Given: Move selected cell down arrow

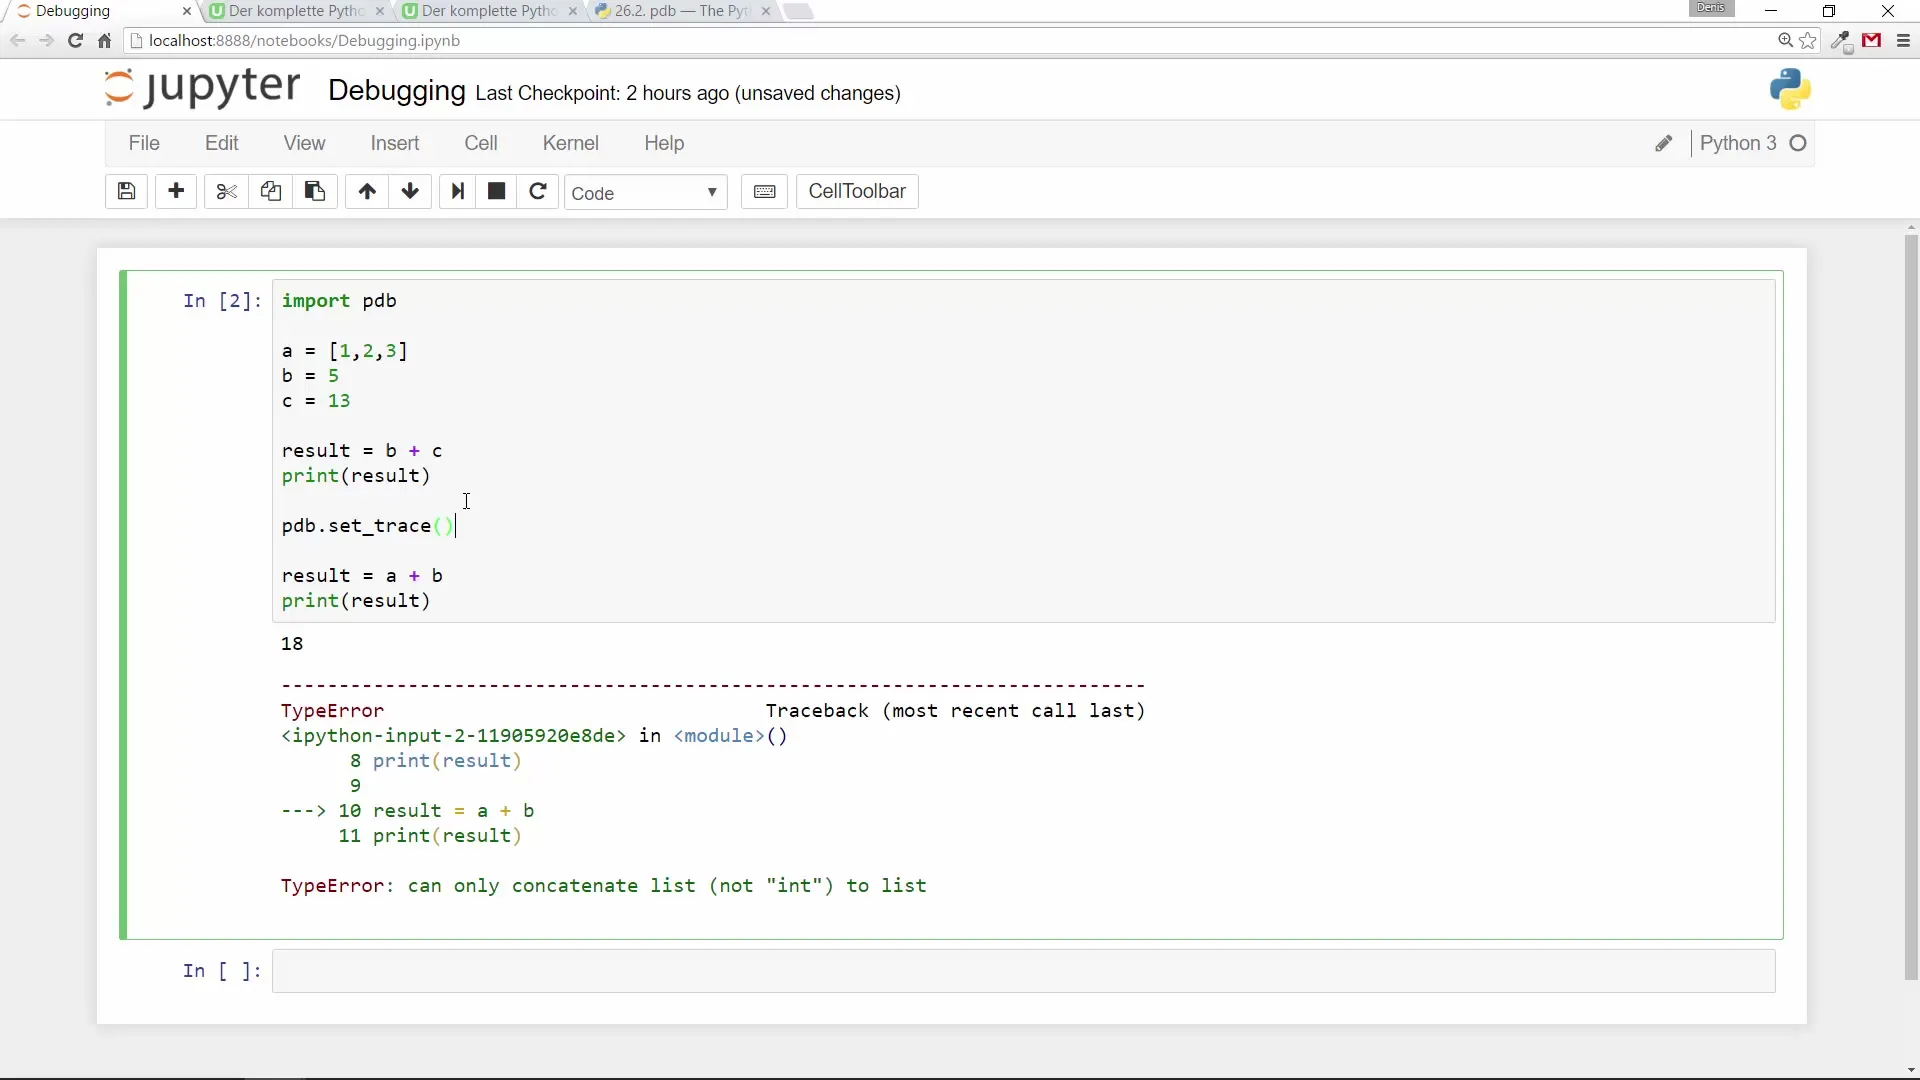Looking at the screenshot, I should click(410, 191).
